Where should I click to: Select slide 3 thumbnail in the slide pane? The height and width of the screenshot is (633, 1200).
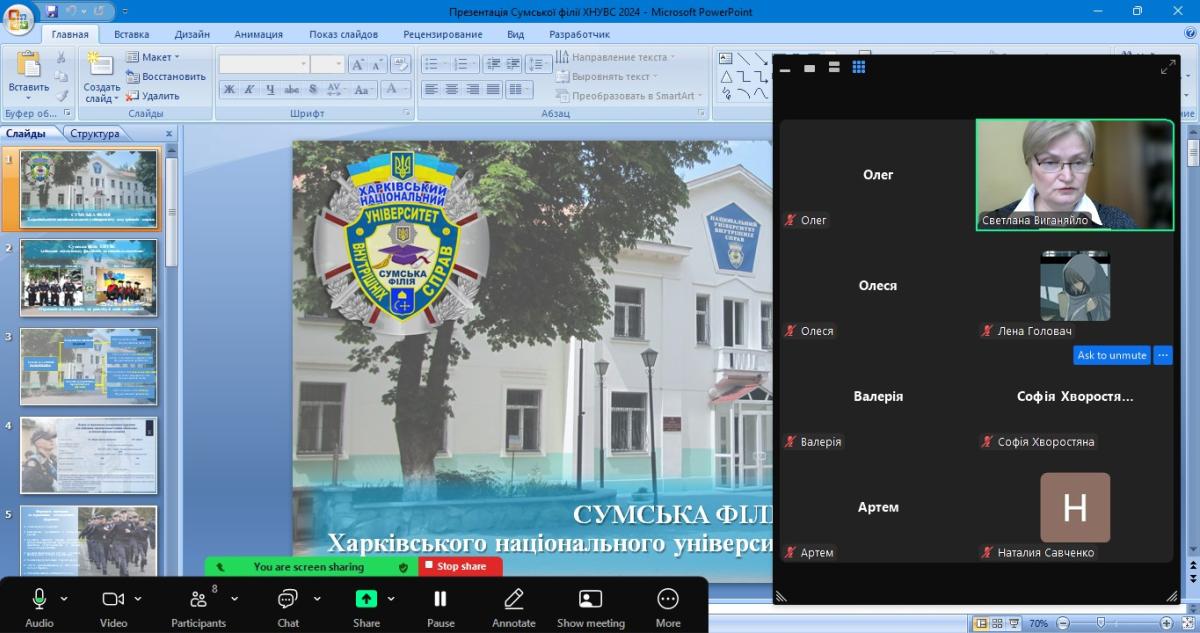[89, 366]
